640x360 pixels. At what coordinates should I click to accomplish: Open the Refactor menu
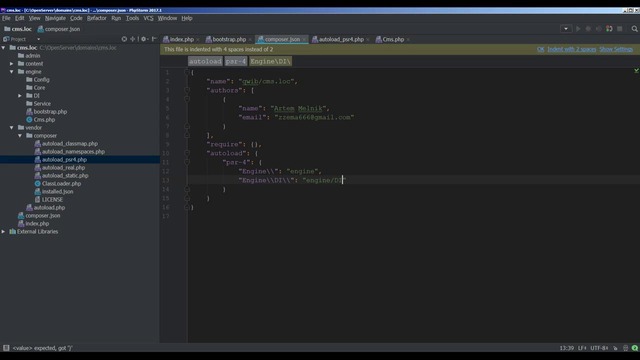[x=96, y=18]
